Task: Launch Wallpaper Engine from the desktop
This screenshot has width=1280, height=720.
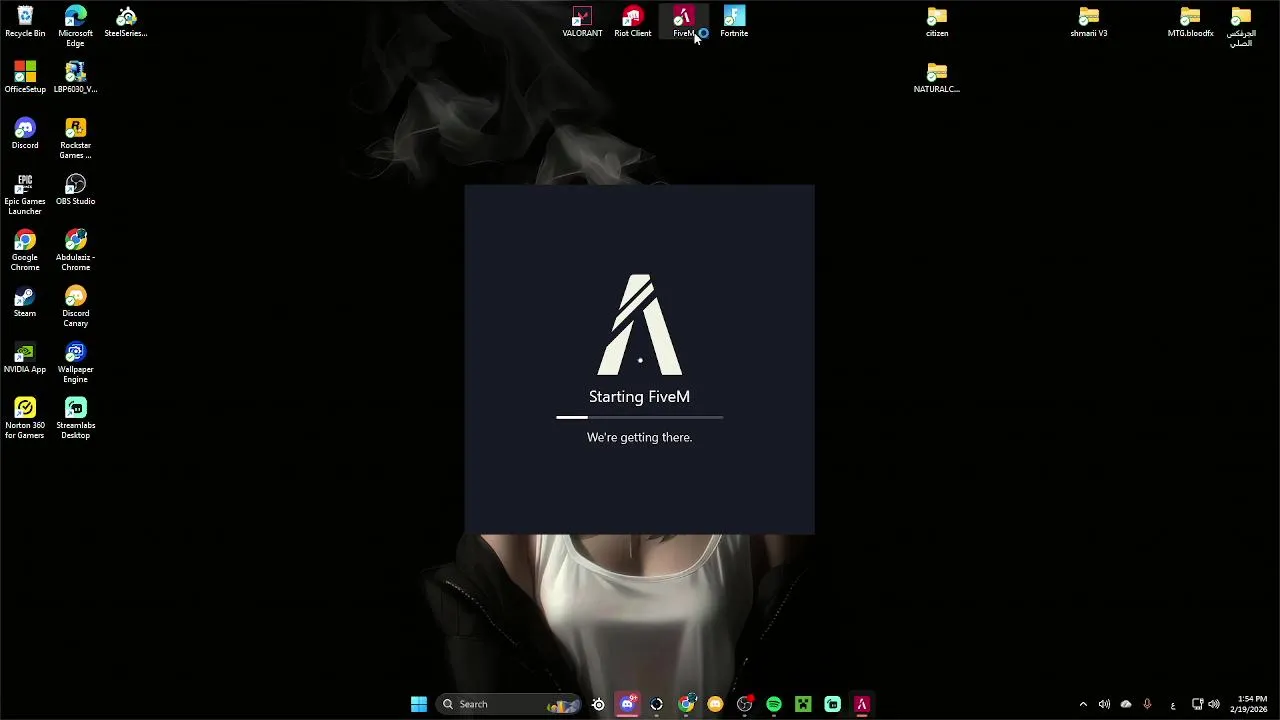Action: (75, 362)
